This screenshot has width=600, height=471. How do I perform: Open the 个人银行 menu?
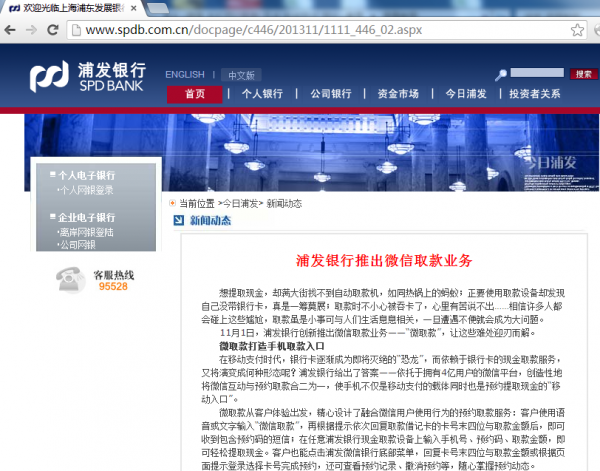[262, 94]
